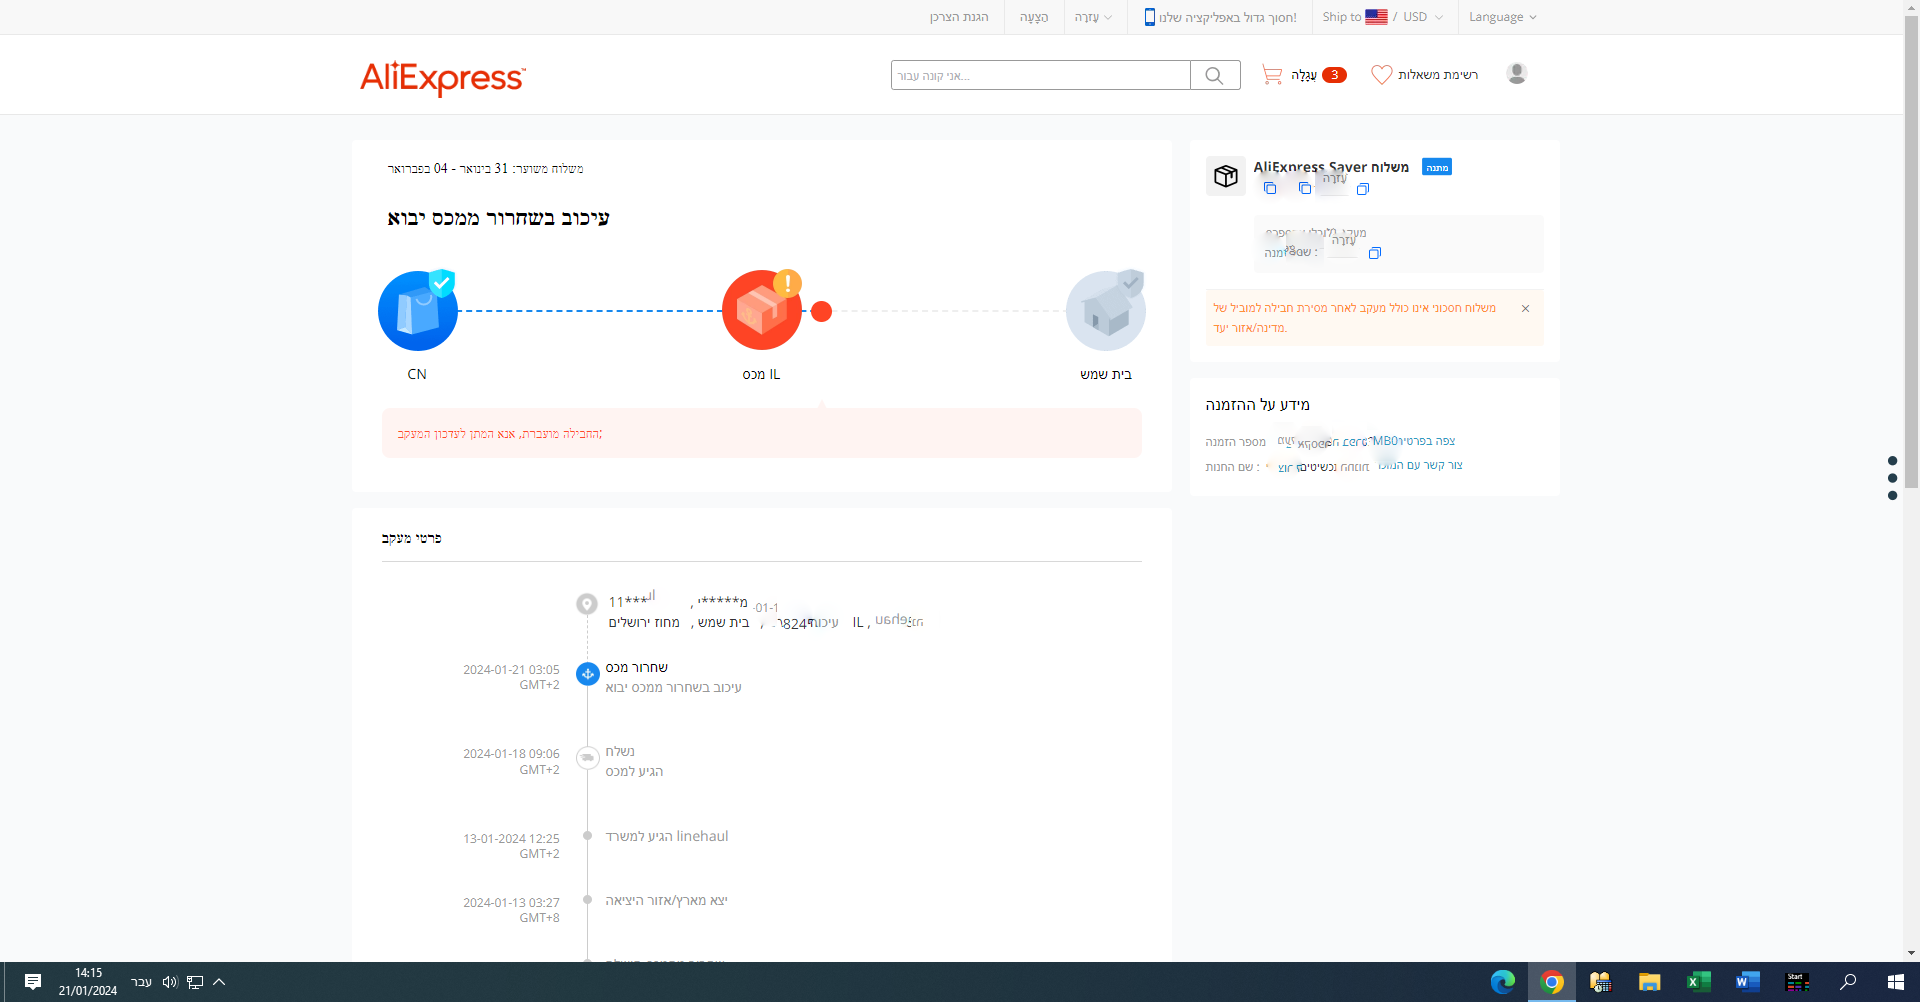Click the taskbar network icon
The width and height of the screenshot is (1920, 1002).
point(195,982)
